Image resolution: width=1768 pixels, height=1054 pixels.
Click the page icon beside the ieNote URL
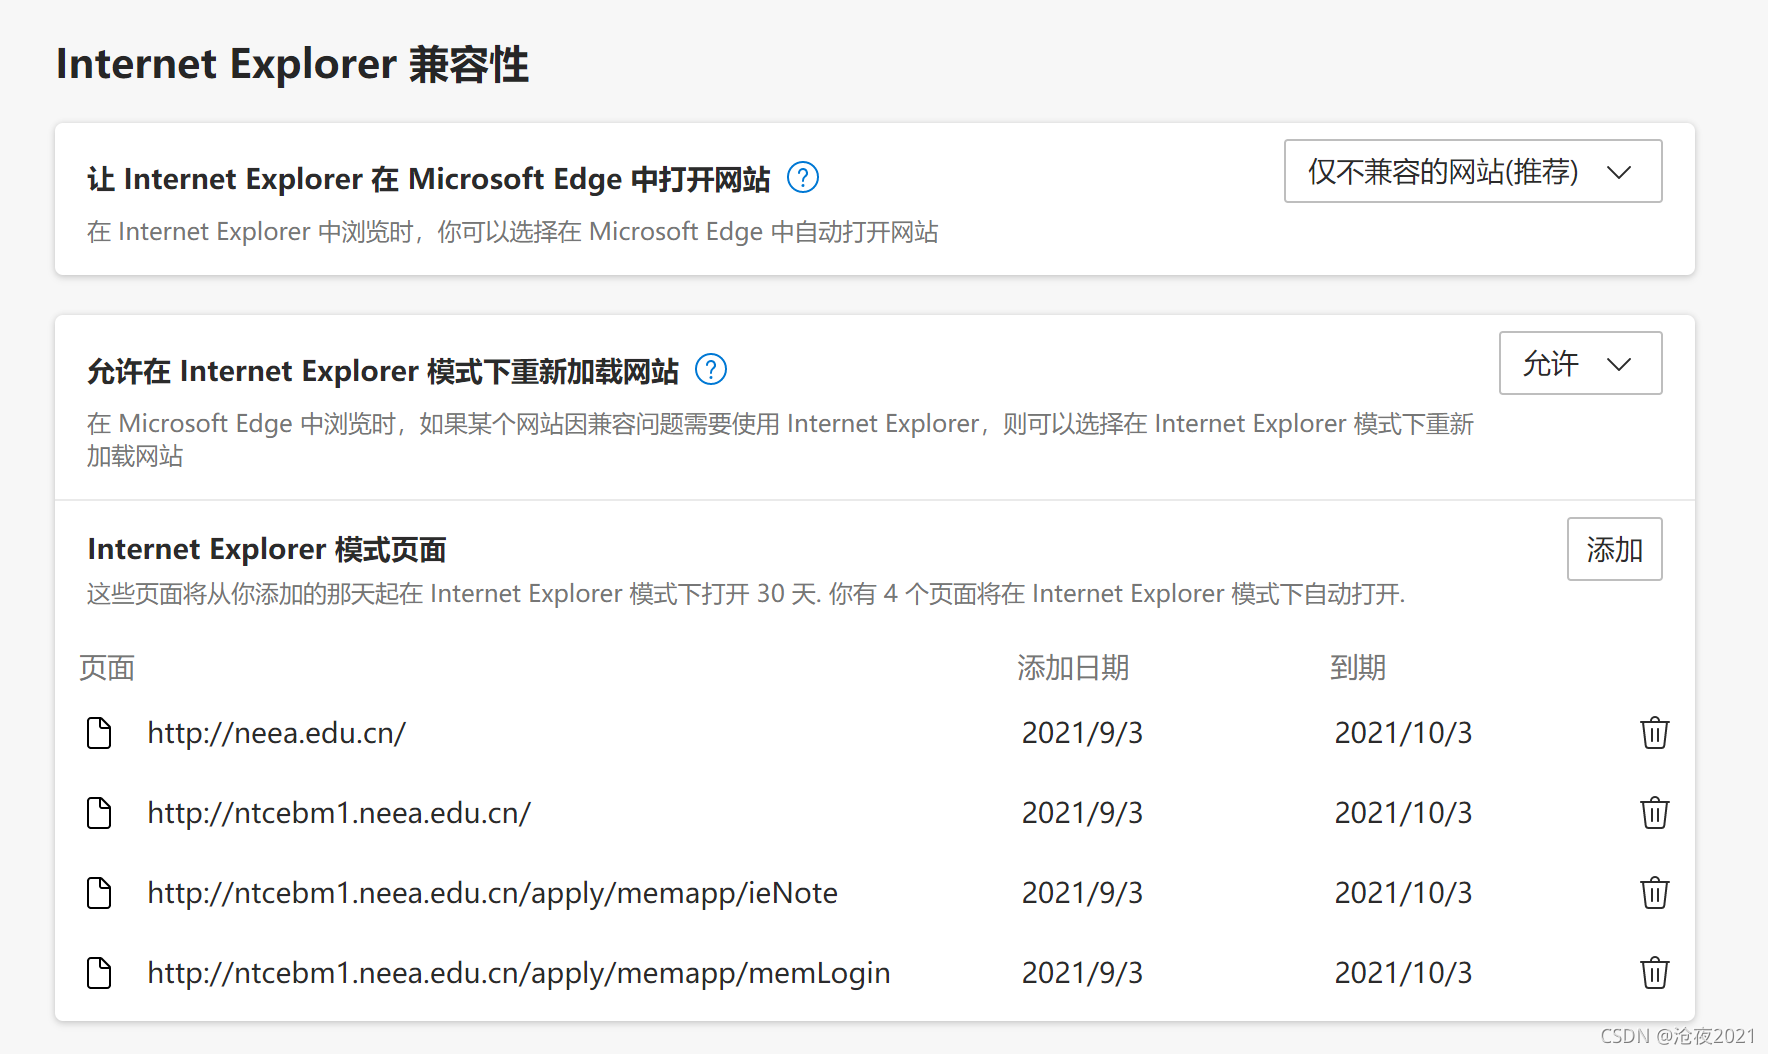click(x=99, y=893)
